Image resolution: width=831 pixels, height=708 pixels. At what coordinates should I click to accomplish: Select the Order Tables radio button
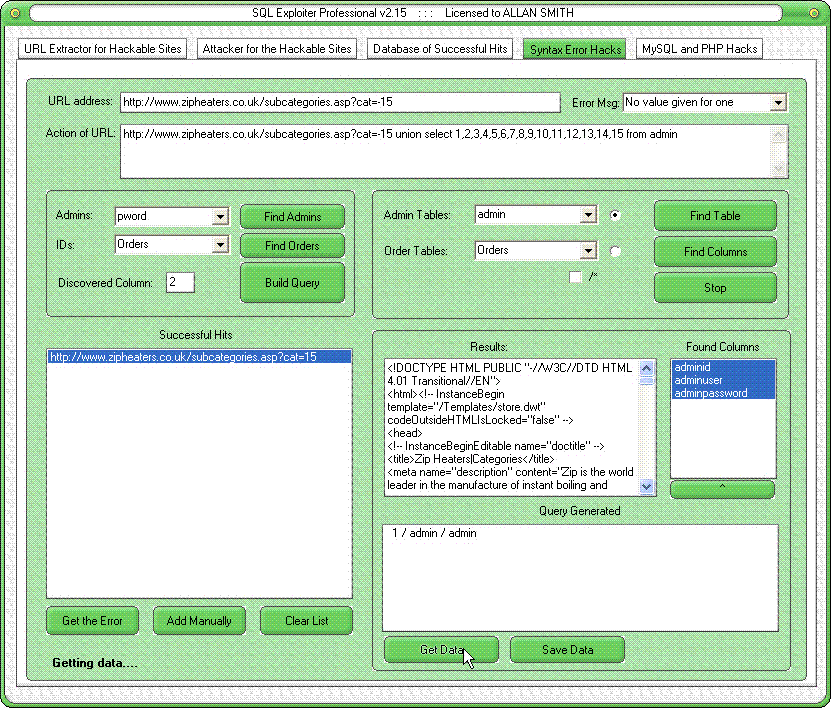[x=615, y=251]
